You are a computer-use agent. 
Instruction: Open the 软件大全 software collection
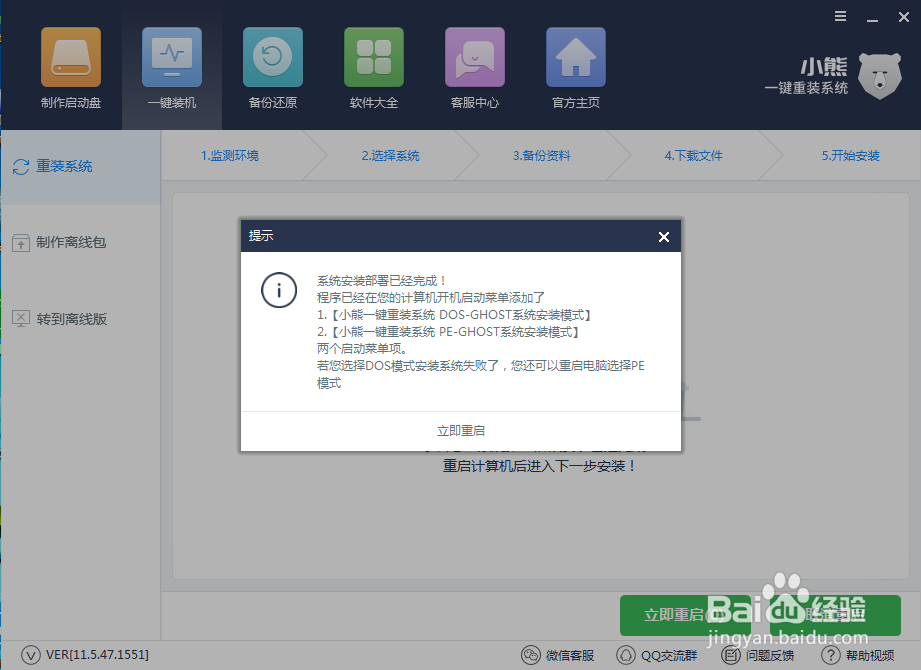tap(373, 68)
